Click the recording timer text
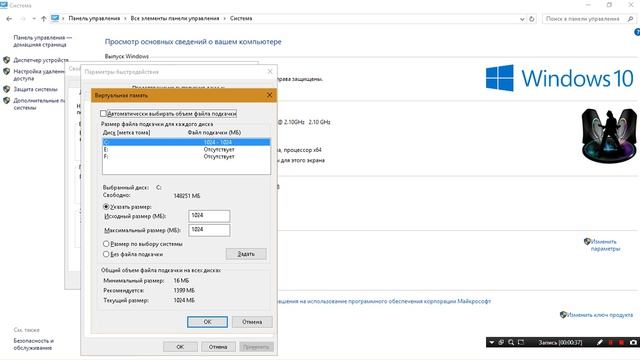This screenshot has height=360, width=640. point(560,342)
